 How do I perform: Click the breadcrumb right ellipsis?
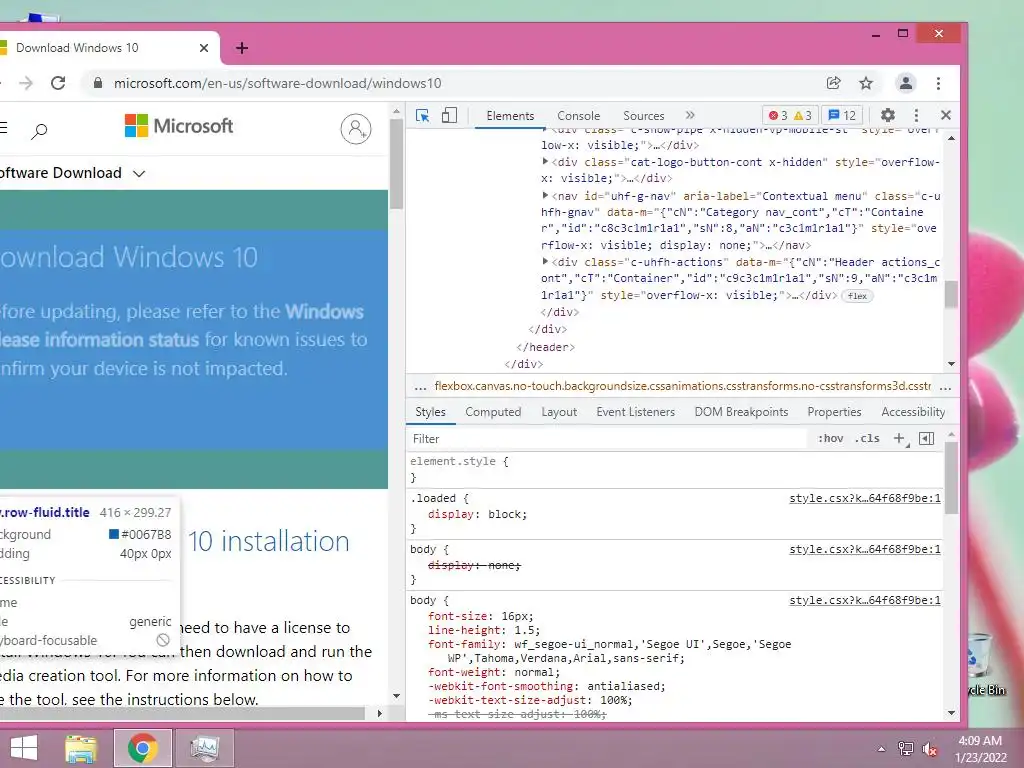(x=945, y=387)
